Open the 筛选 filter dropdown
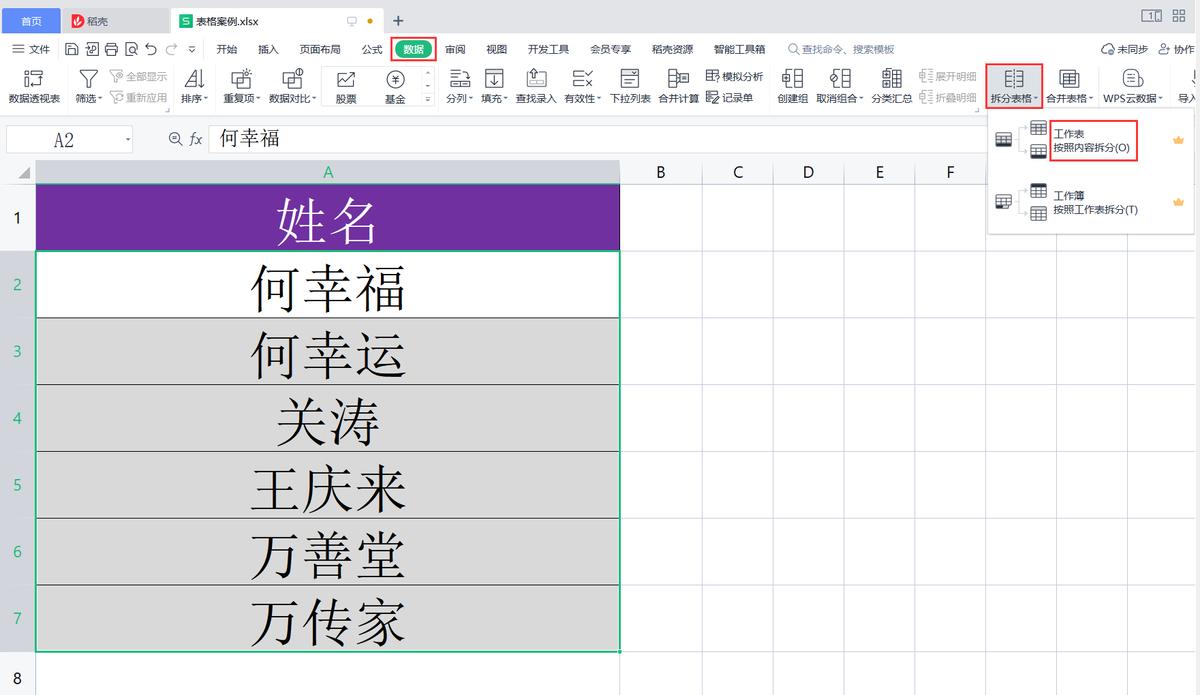Viewport: 1200px width, 695px height. click(88, 86)
